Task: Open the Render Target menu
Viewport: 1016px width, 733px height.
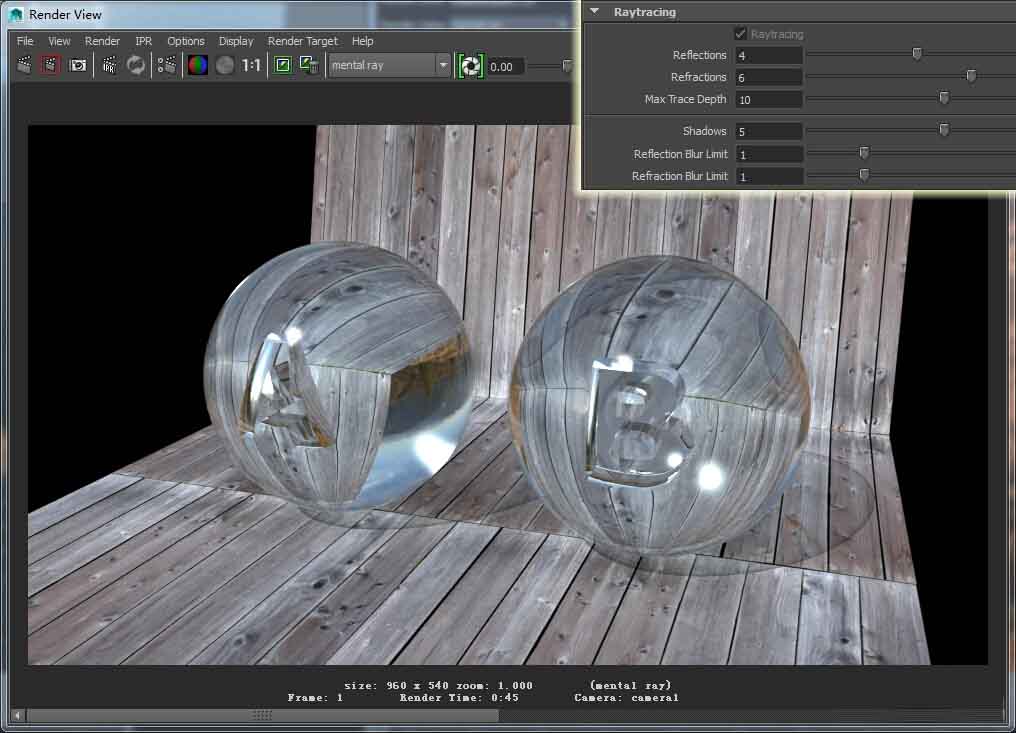Action: point(303,41)
